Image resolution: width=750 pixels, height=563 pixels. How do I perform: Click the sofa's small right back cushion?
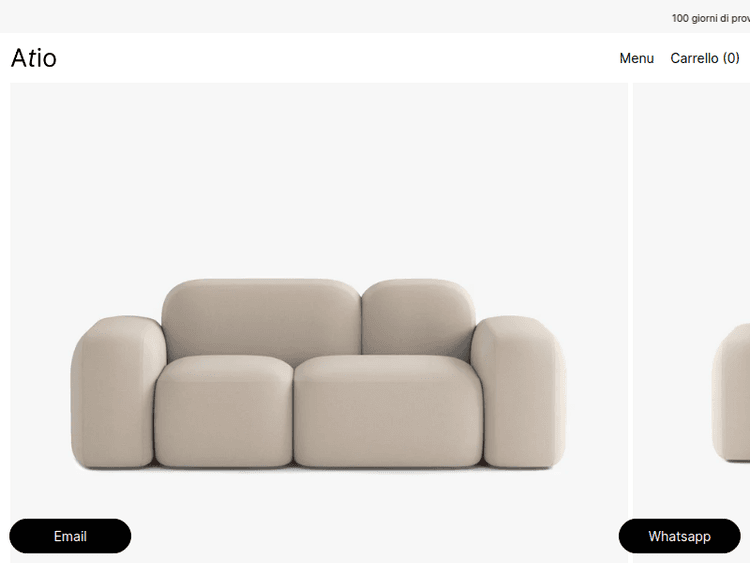point(418,318)
